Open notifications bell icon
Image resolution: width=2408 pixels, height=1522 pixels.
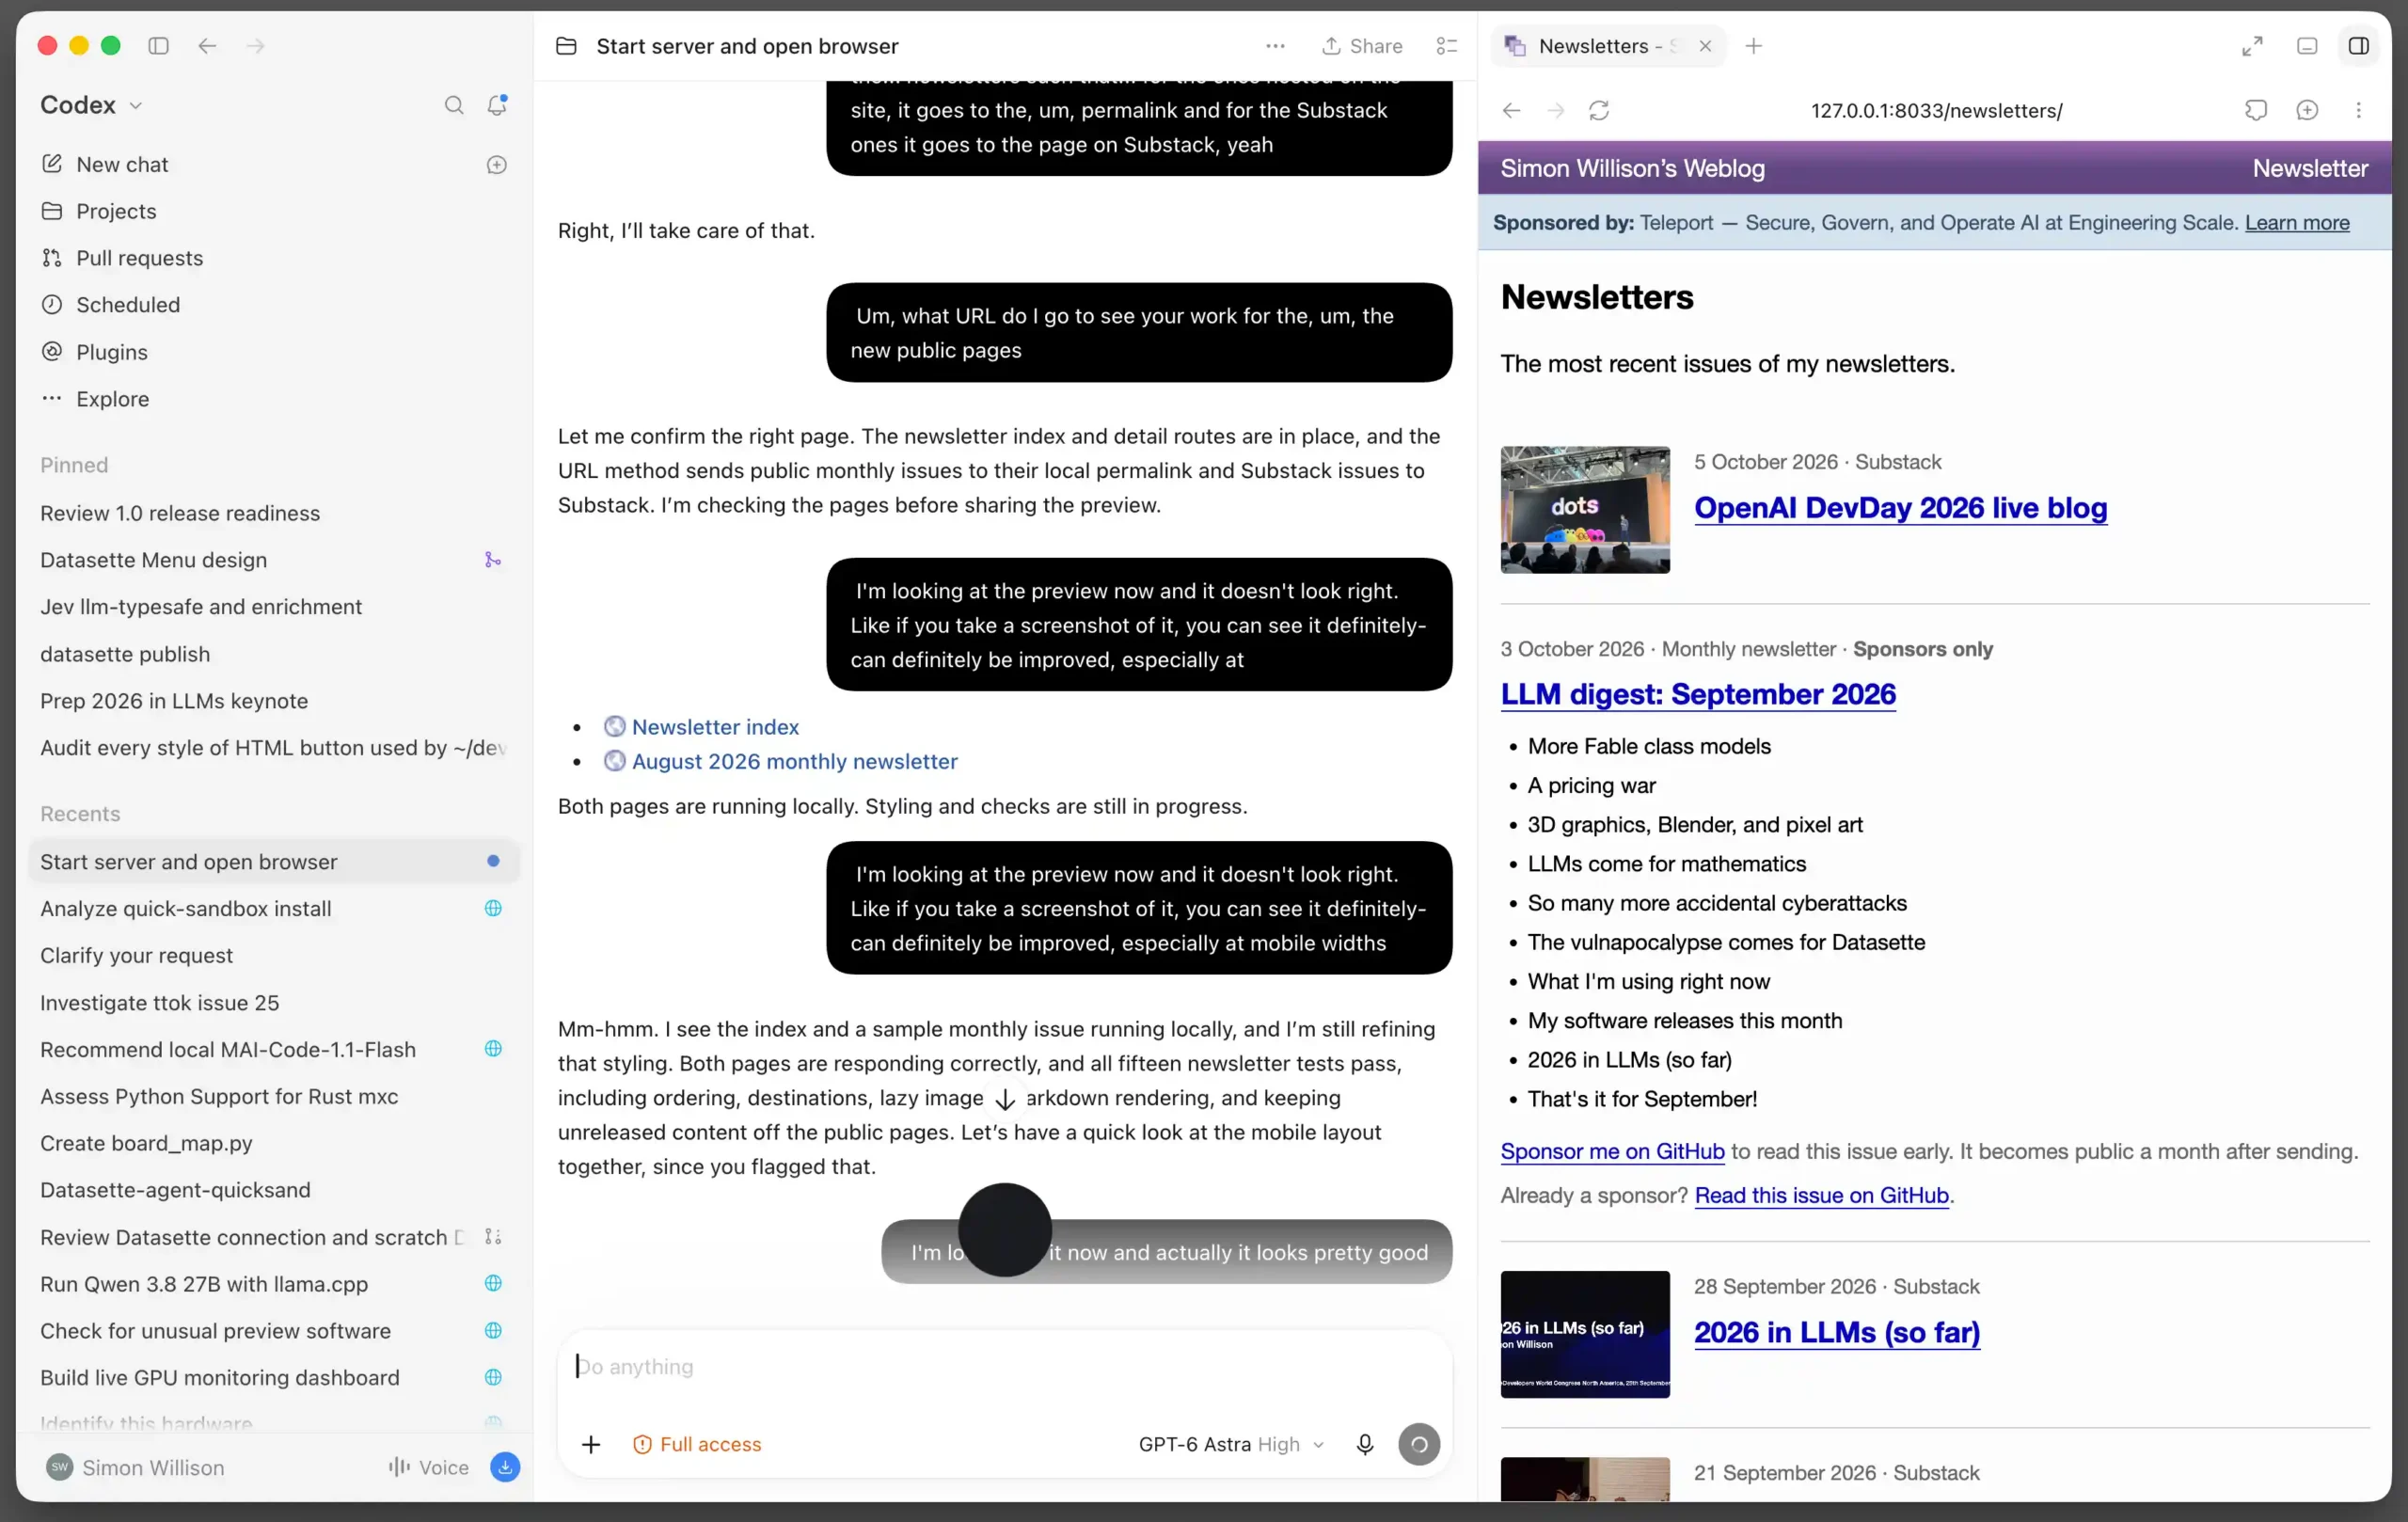click(x=497, y=105)
